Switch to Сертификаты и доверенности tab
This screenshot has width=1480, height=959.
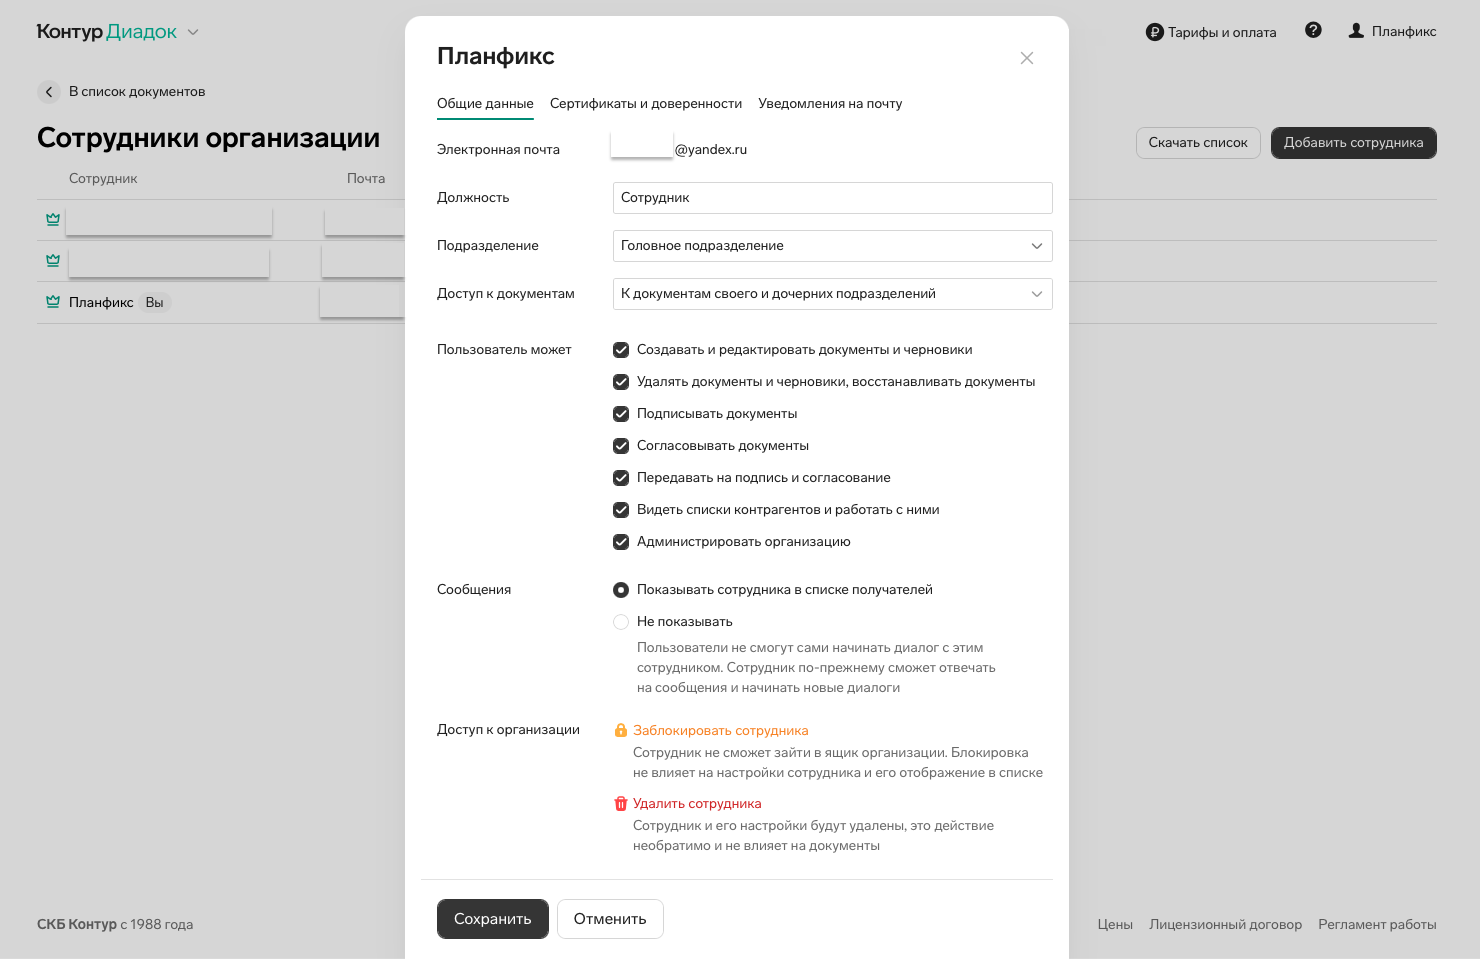(x=646, y=104)
